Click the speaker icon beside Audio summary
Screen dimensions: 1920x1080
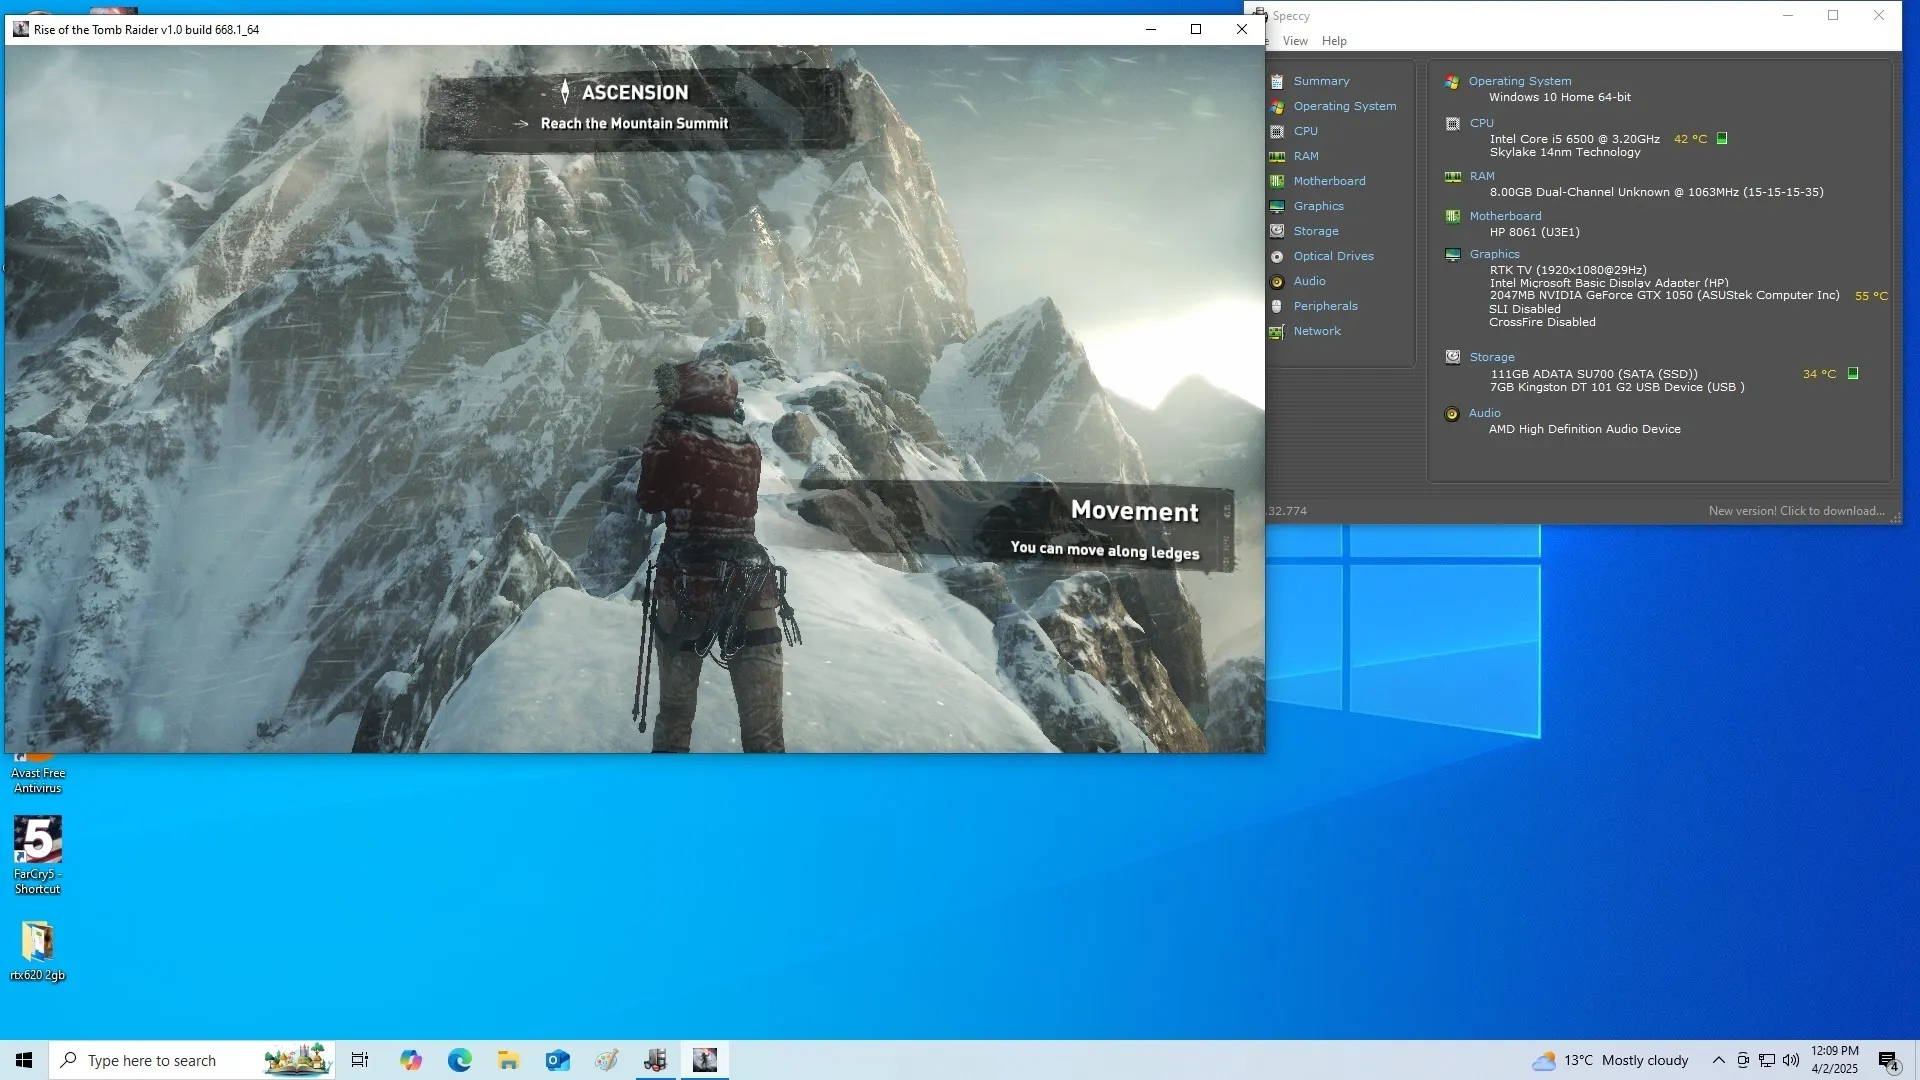pyautogui.click(x=1452, y=414)
